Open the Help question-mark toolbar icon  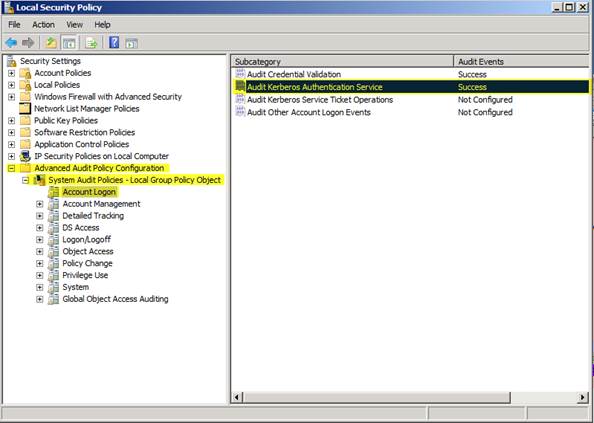(114, 42)
